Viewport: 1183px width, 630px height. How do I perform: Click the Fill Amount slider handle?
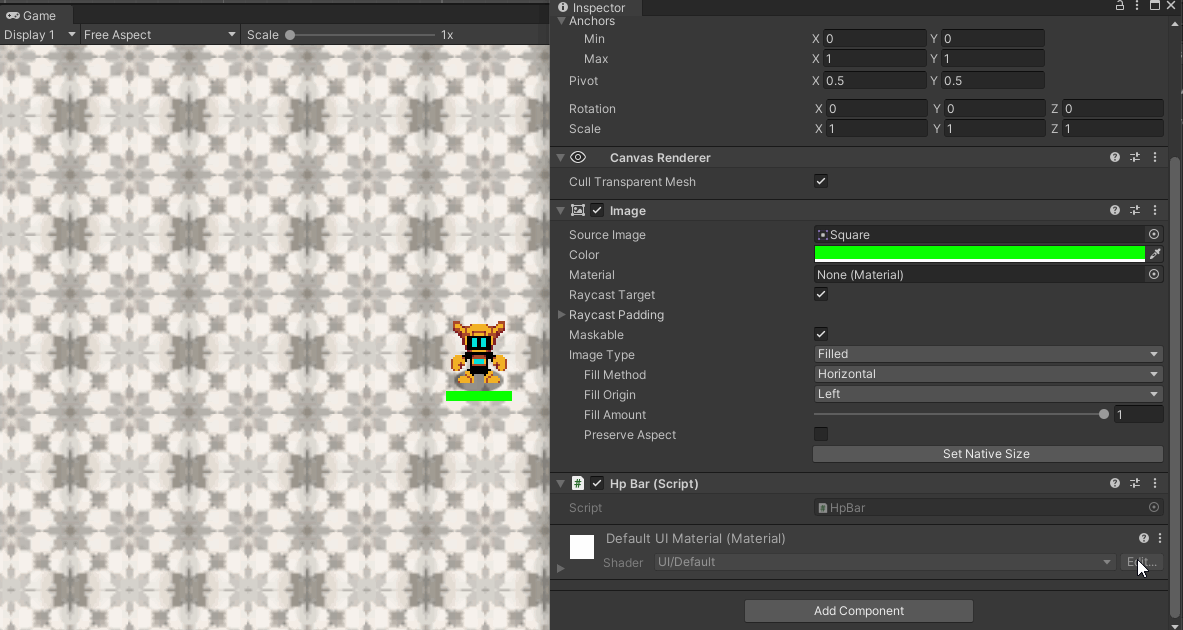tap(1104, 414)
